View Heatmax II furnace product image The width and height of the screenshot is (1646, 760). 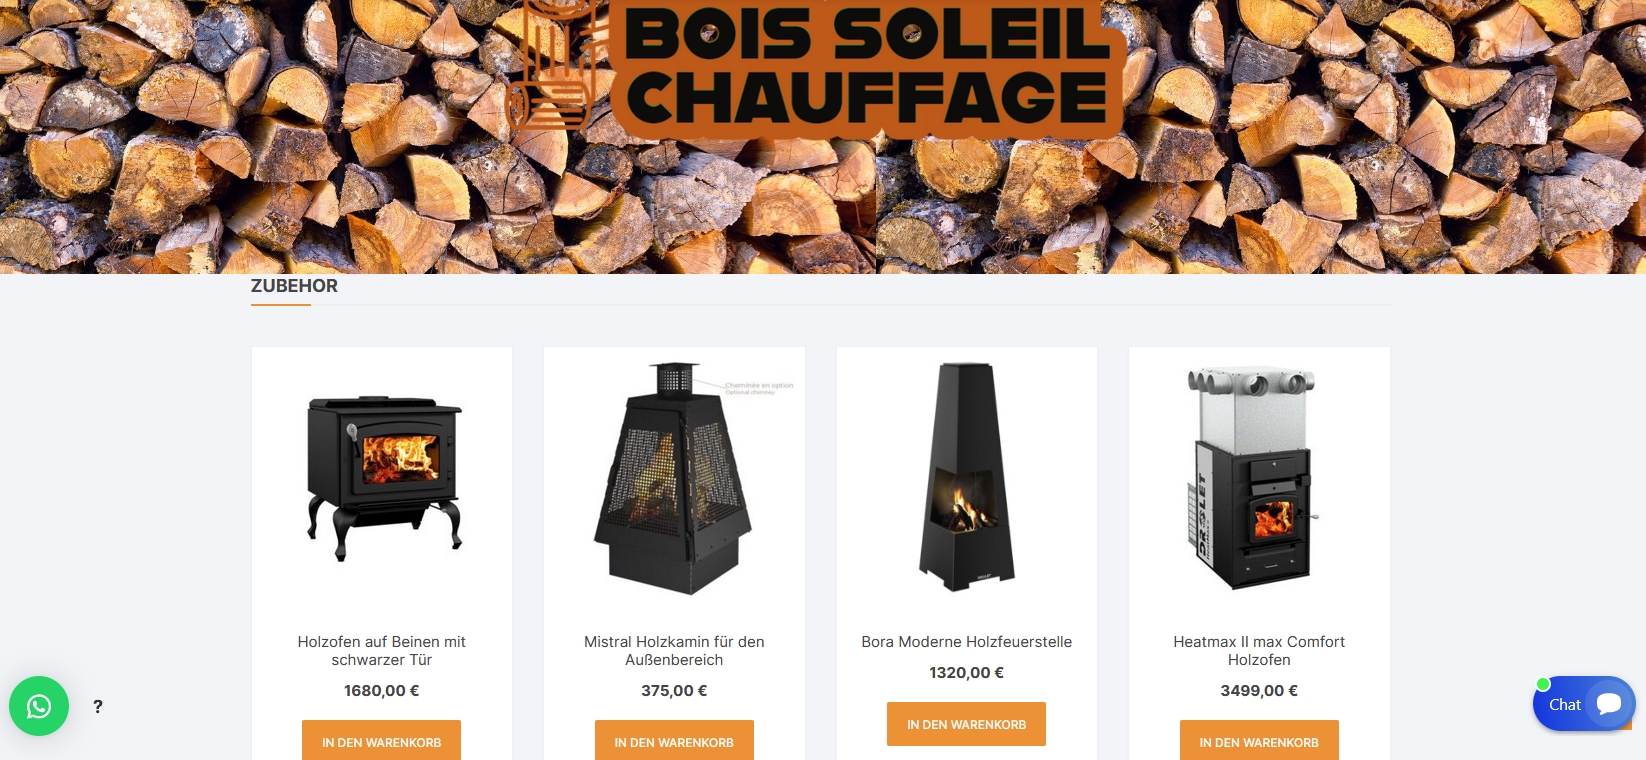click(1254, 478)
